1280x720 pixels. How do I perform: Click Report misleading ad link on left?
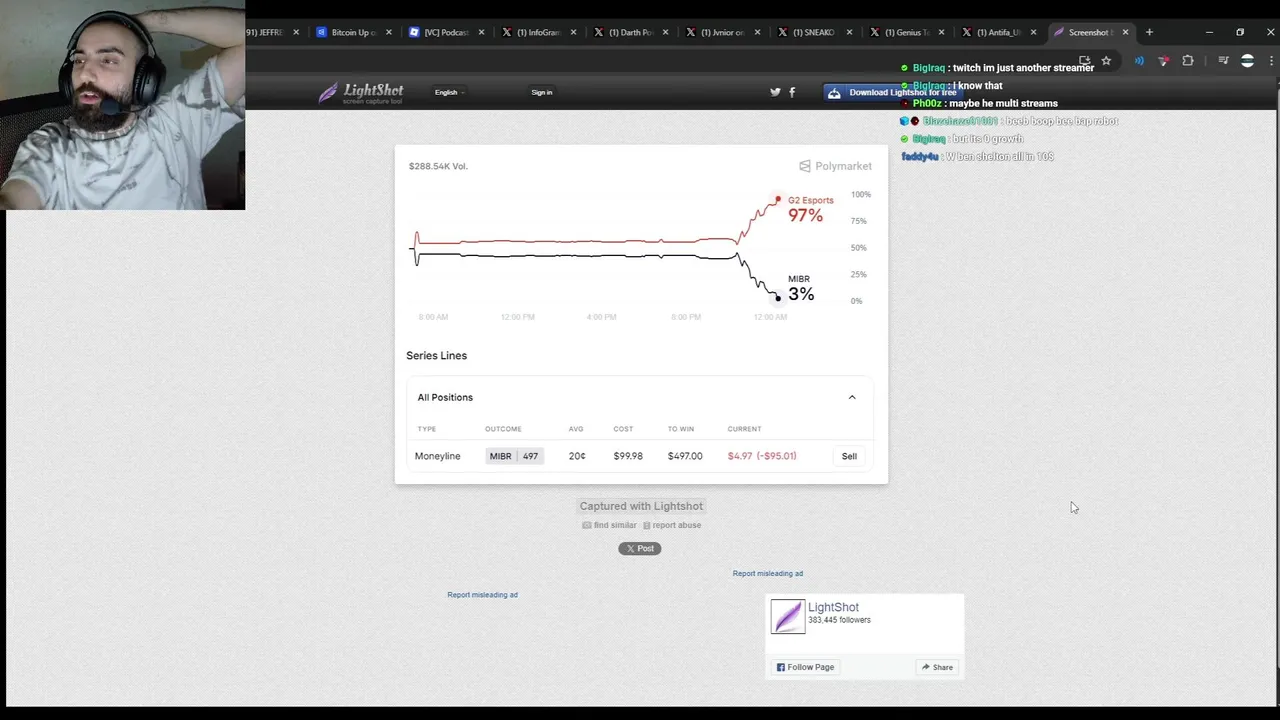482,594
